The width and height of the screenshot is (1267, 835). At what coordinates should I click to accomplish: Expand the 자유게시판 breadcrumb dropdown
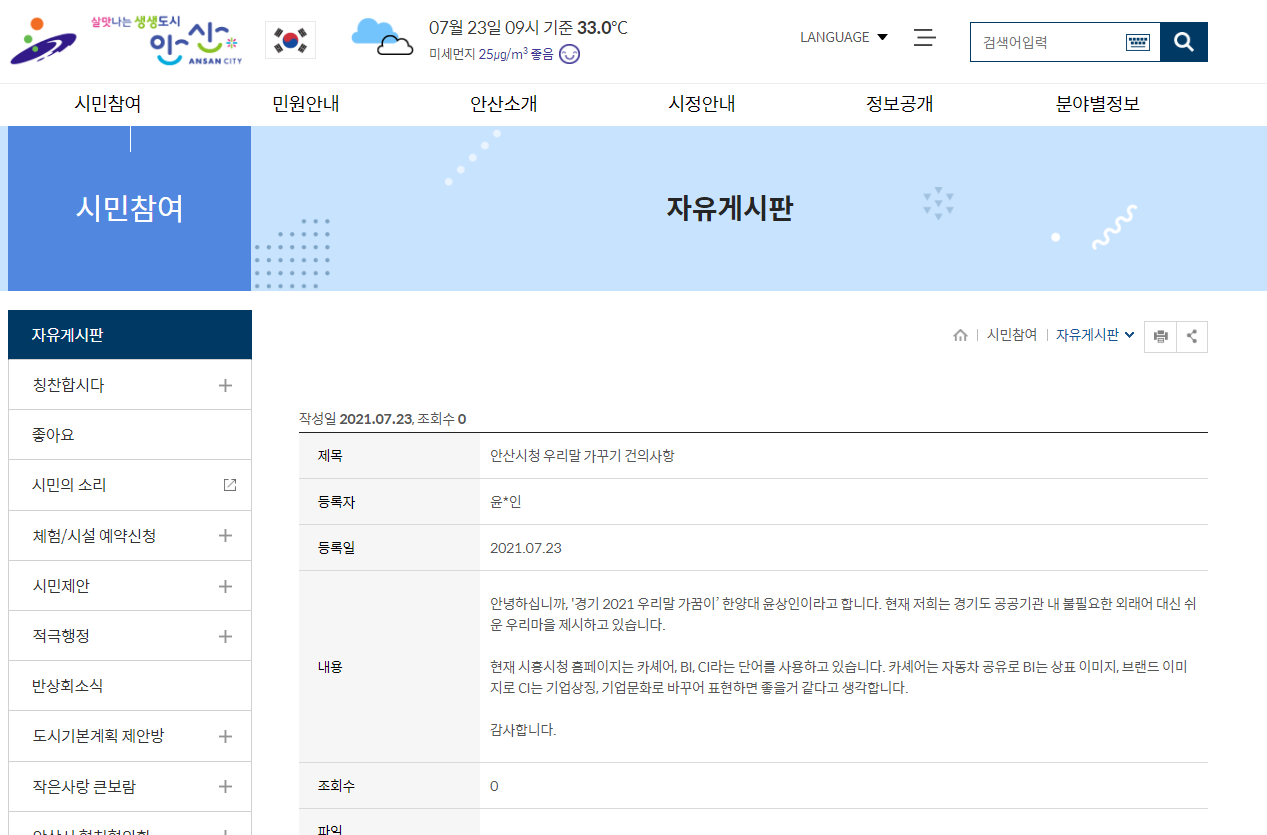1095,336
